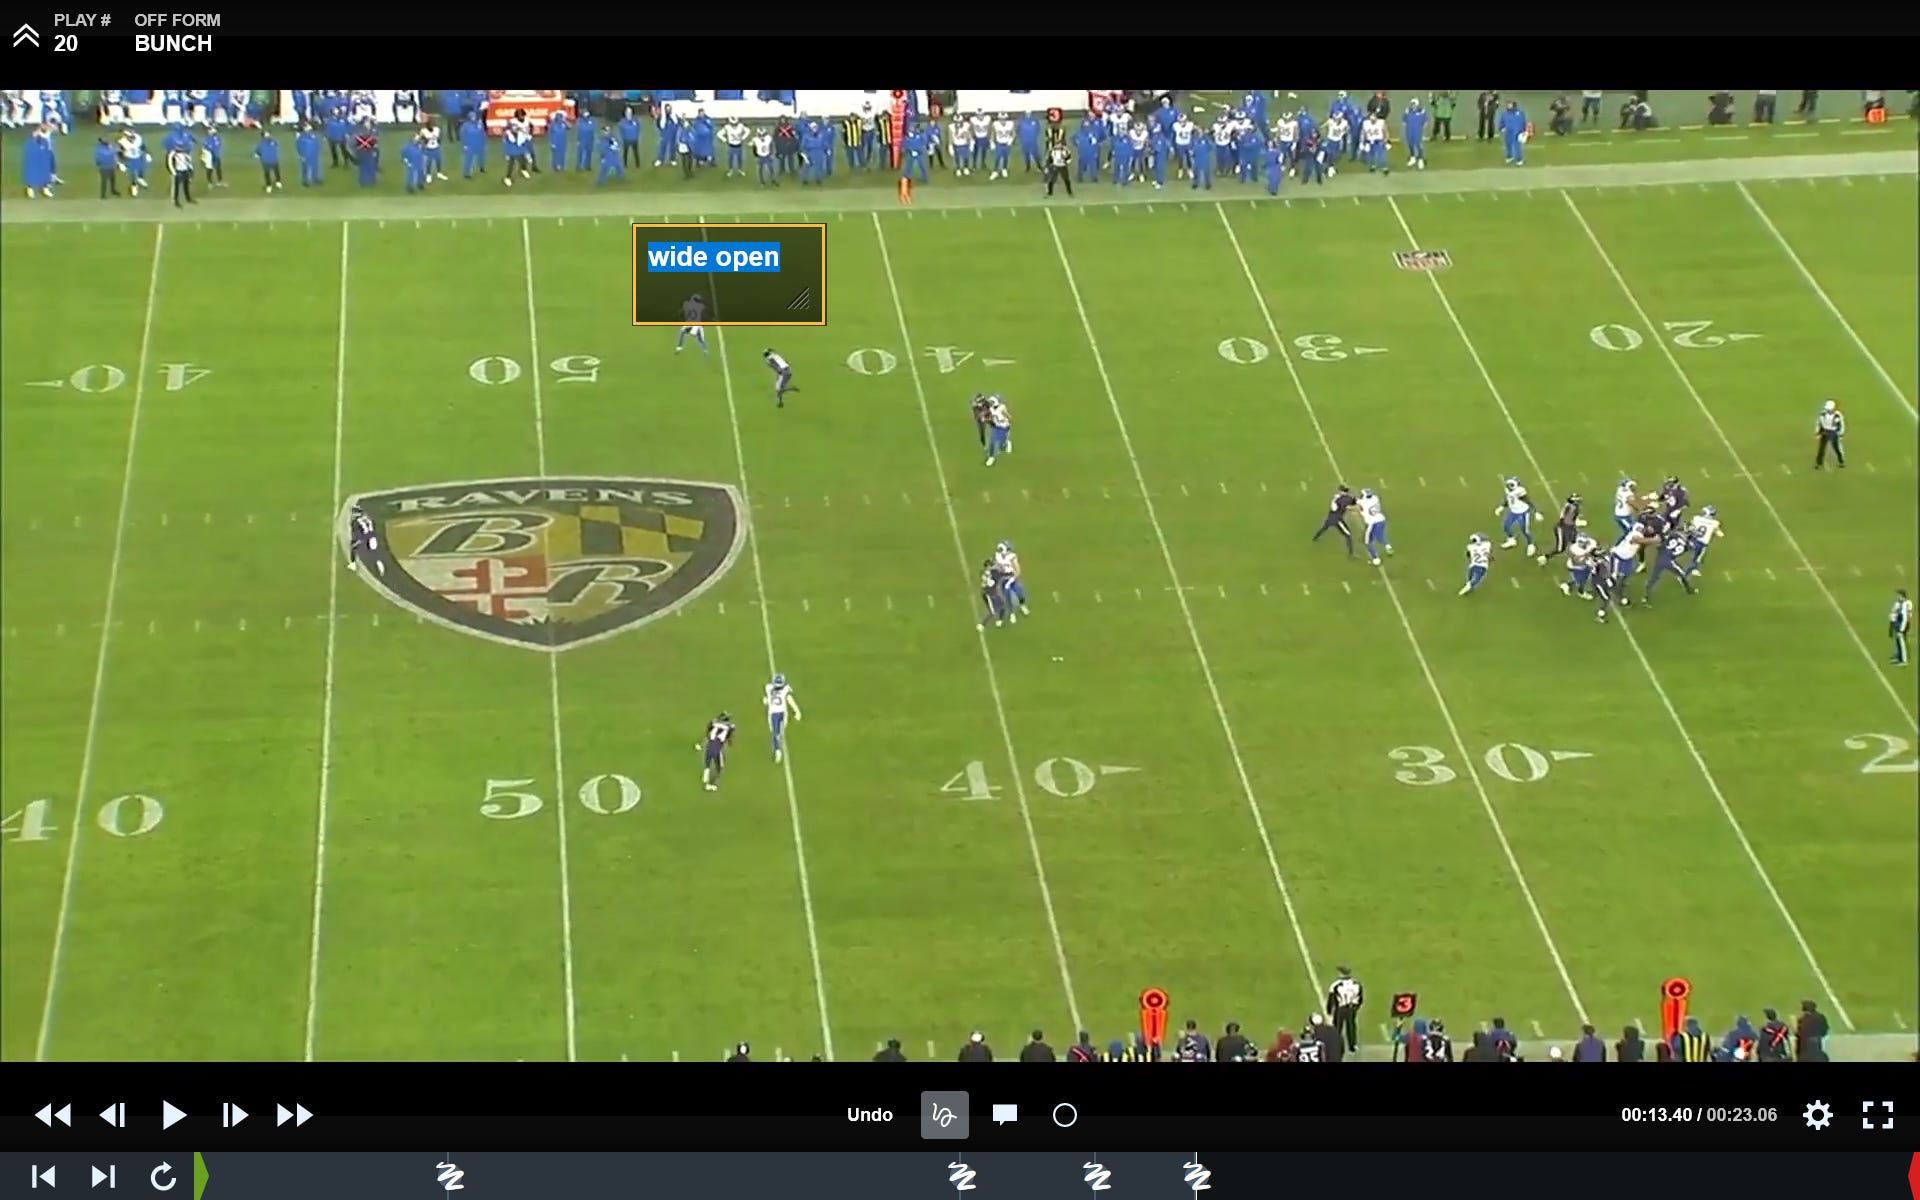
Task: Click the rewind (fast backward) button
Action: click(53, 1115)
